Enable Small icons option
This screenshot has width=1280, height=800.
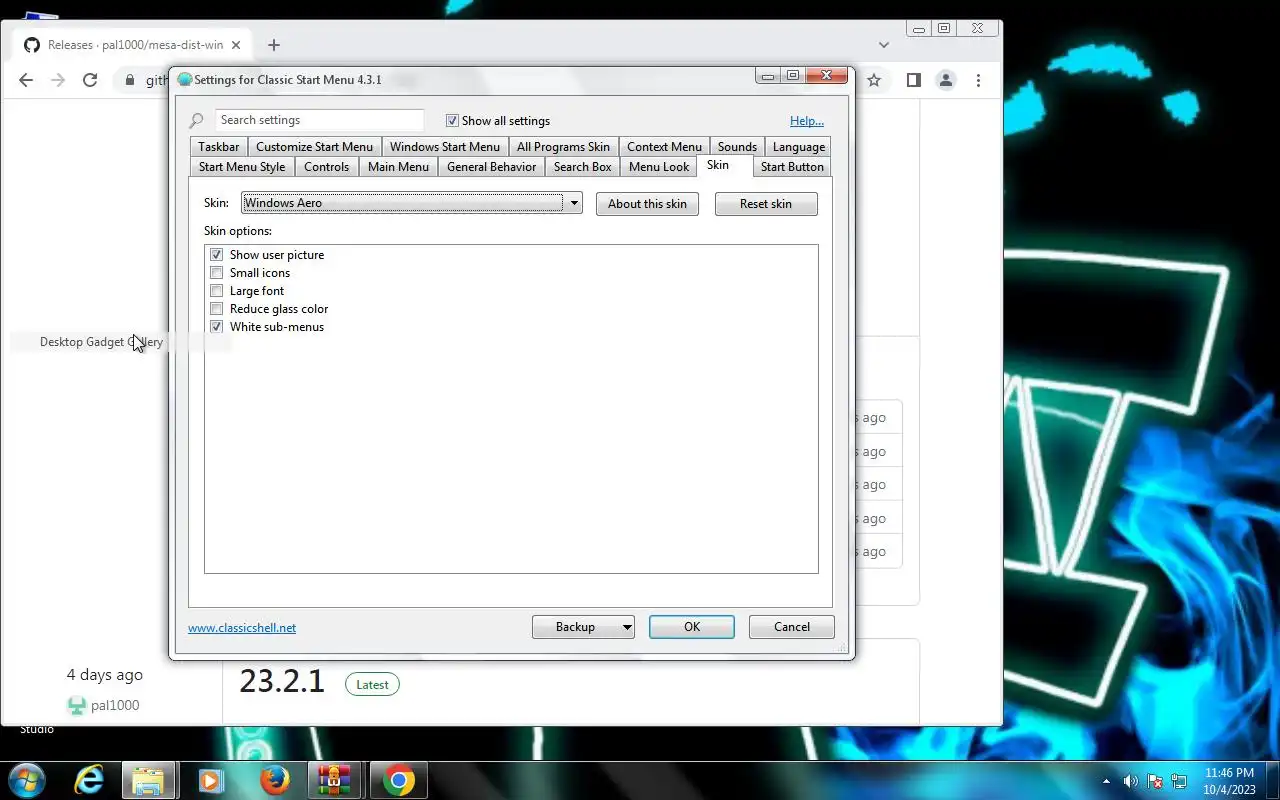tap(216, 273)
